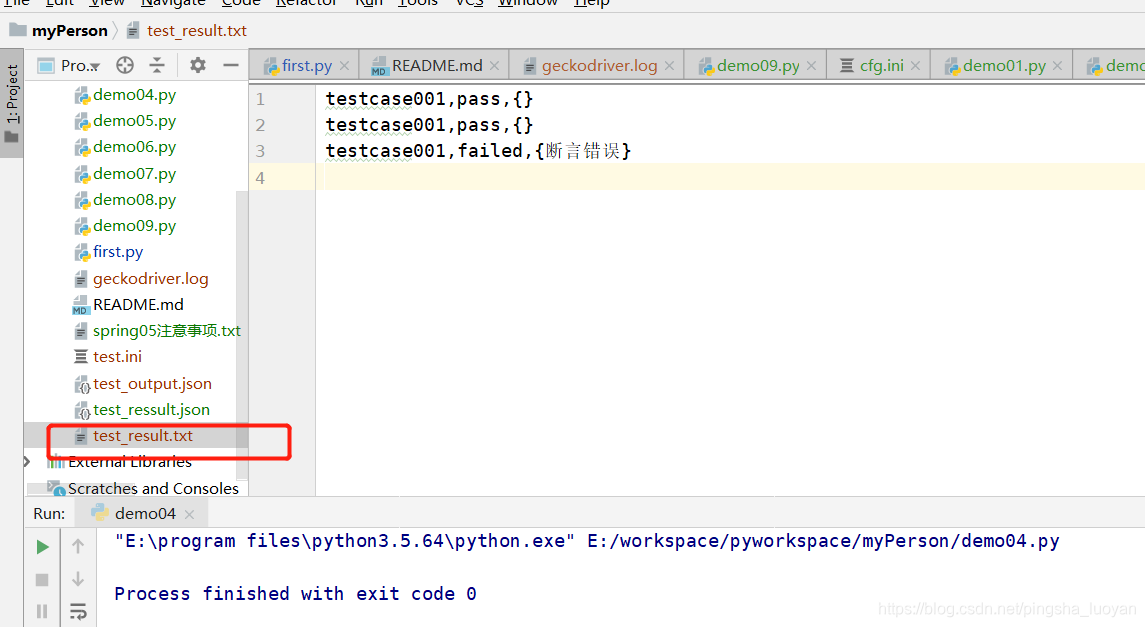Toggle soft-wrap icon in Run console
The width and height of the screenshot is (1145, 627).
click(78, 611)
